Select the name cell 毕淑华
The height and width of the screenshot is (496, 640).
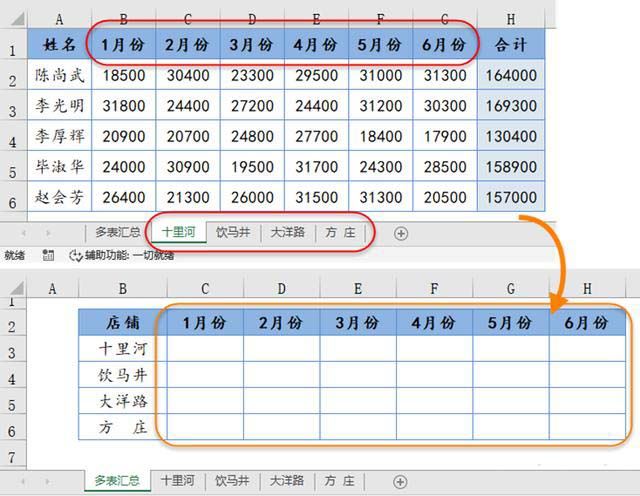point(60,167)
